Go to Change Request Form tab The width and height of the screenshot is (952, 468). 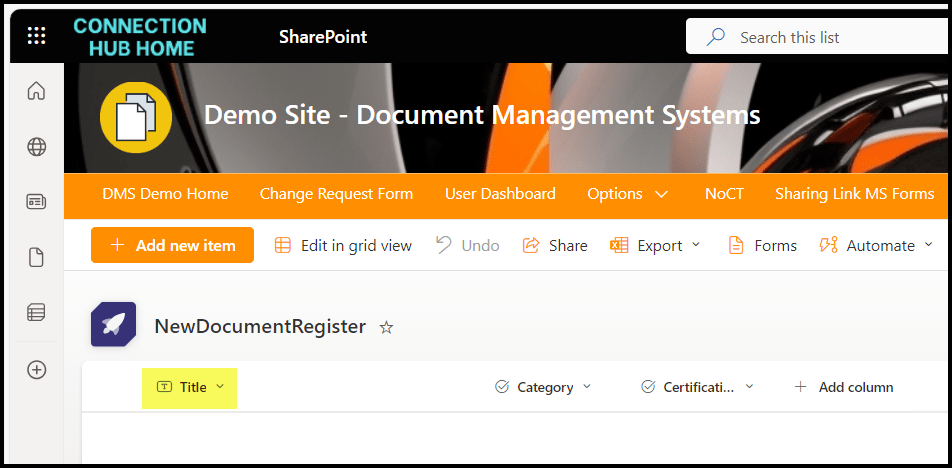(x=336, y=194)
